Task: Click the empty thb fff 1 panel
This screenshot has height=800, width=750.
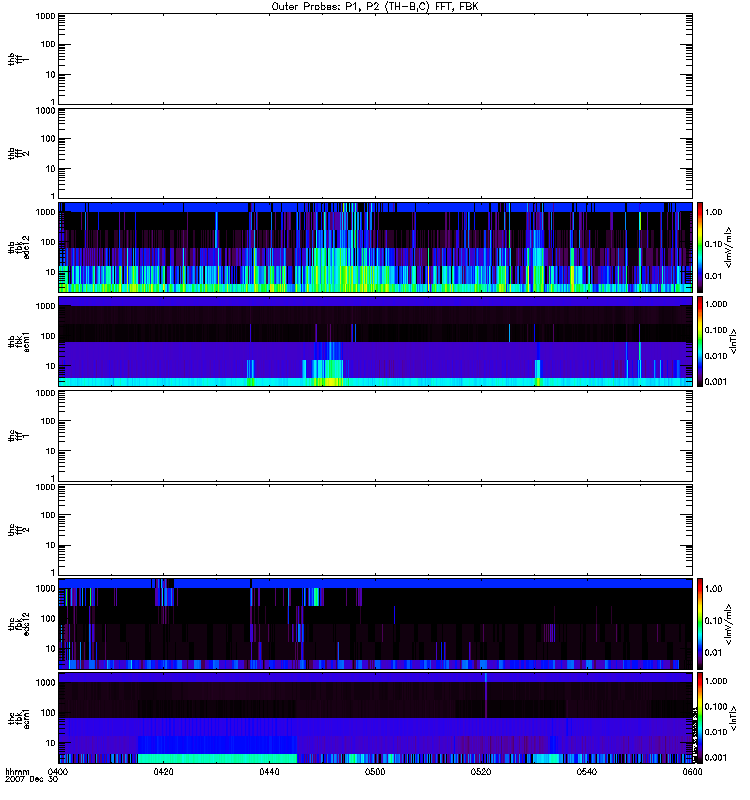Action: pos(375,58)
